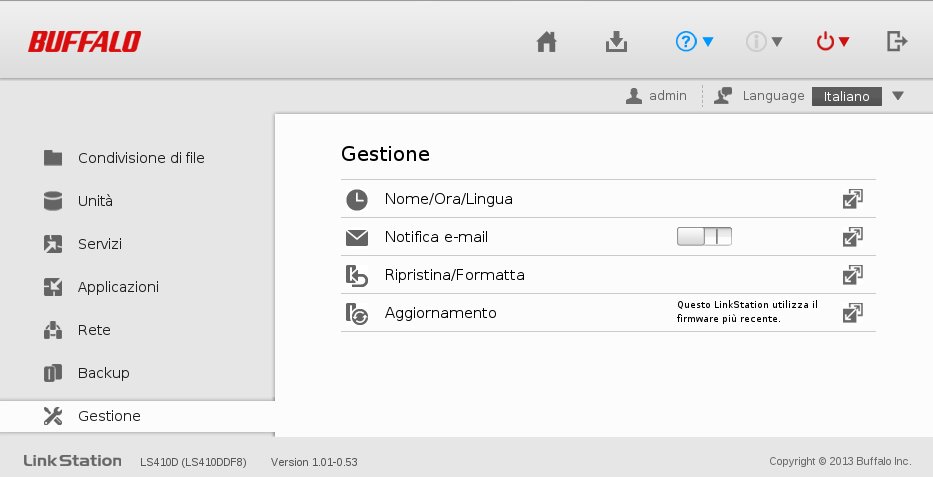Click the download tray icon
Screen dimensions: 933x477
[616, 42]
